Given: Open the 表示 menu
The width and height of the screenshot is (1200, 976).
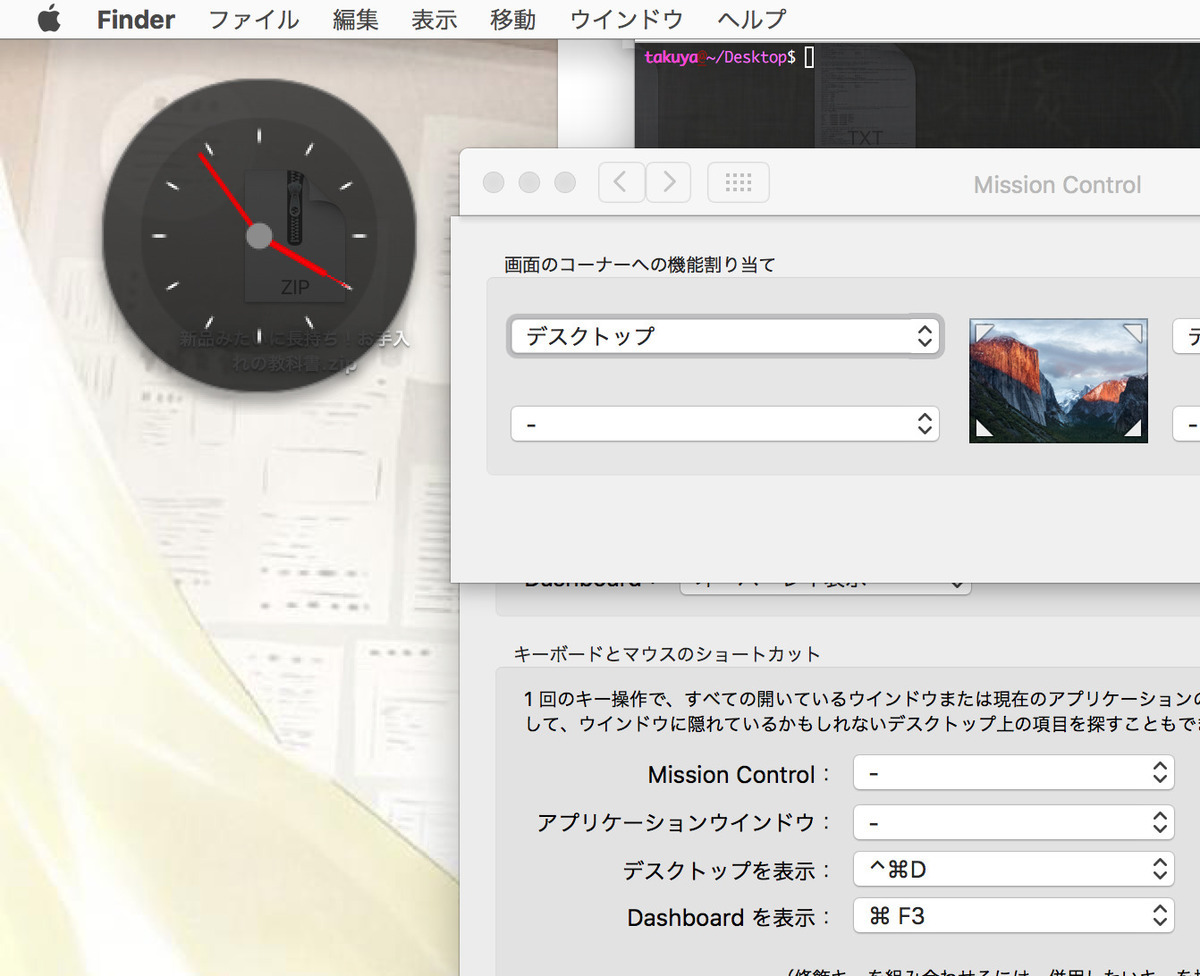Looking at the screenshot, I should (x=435, y=19).
